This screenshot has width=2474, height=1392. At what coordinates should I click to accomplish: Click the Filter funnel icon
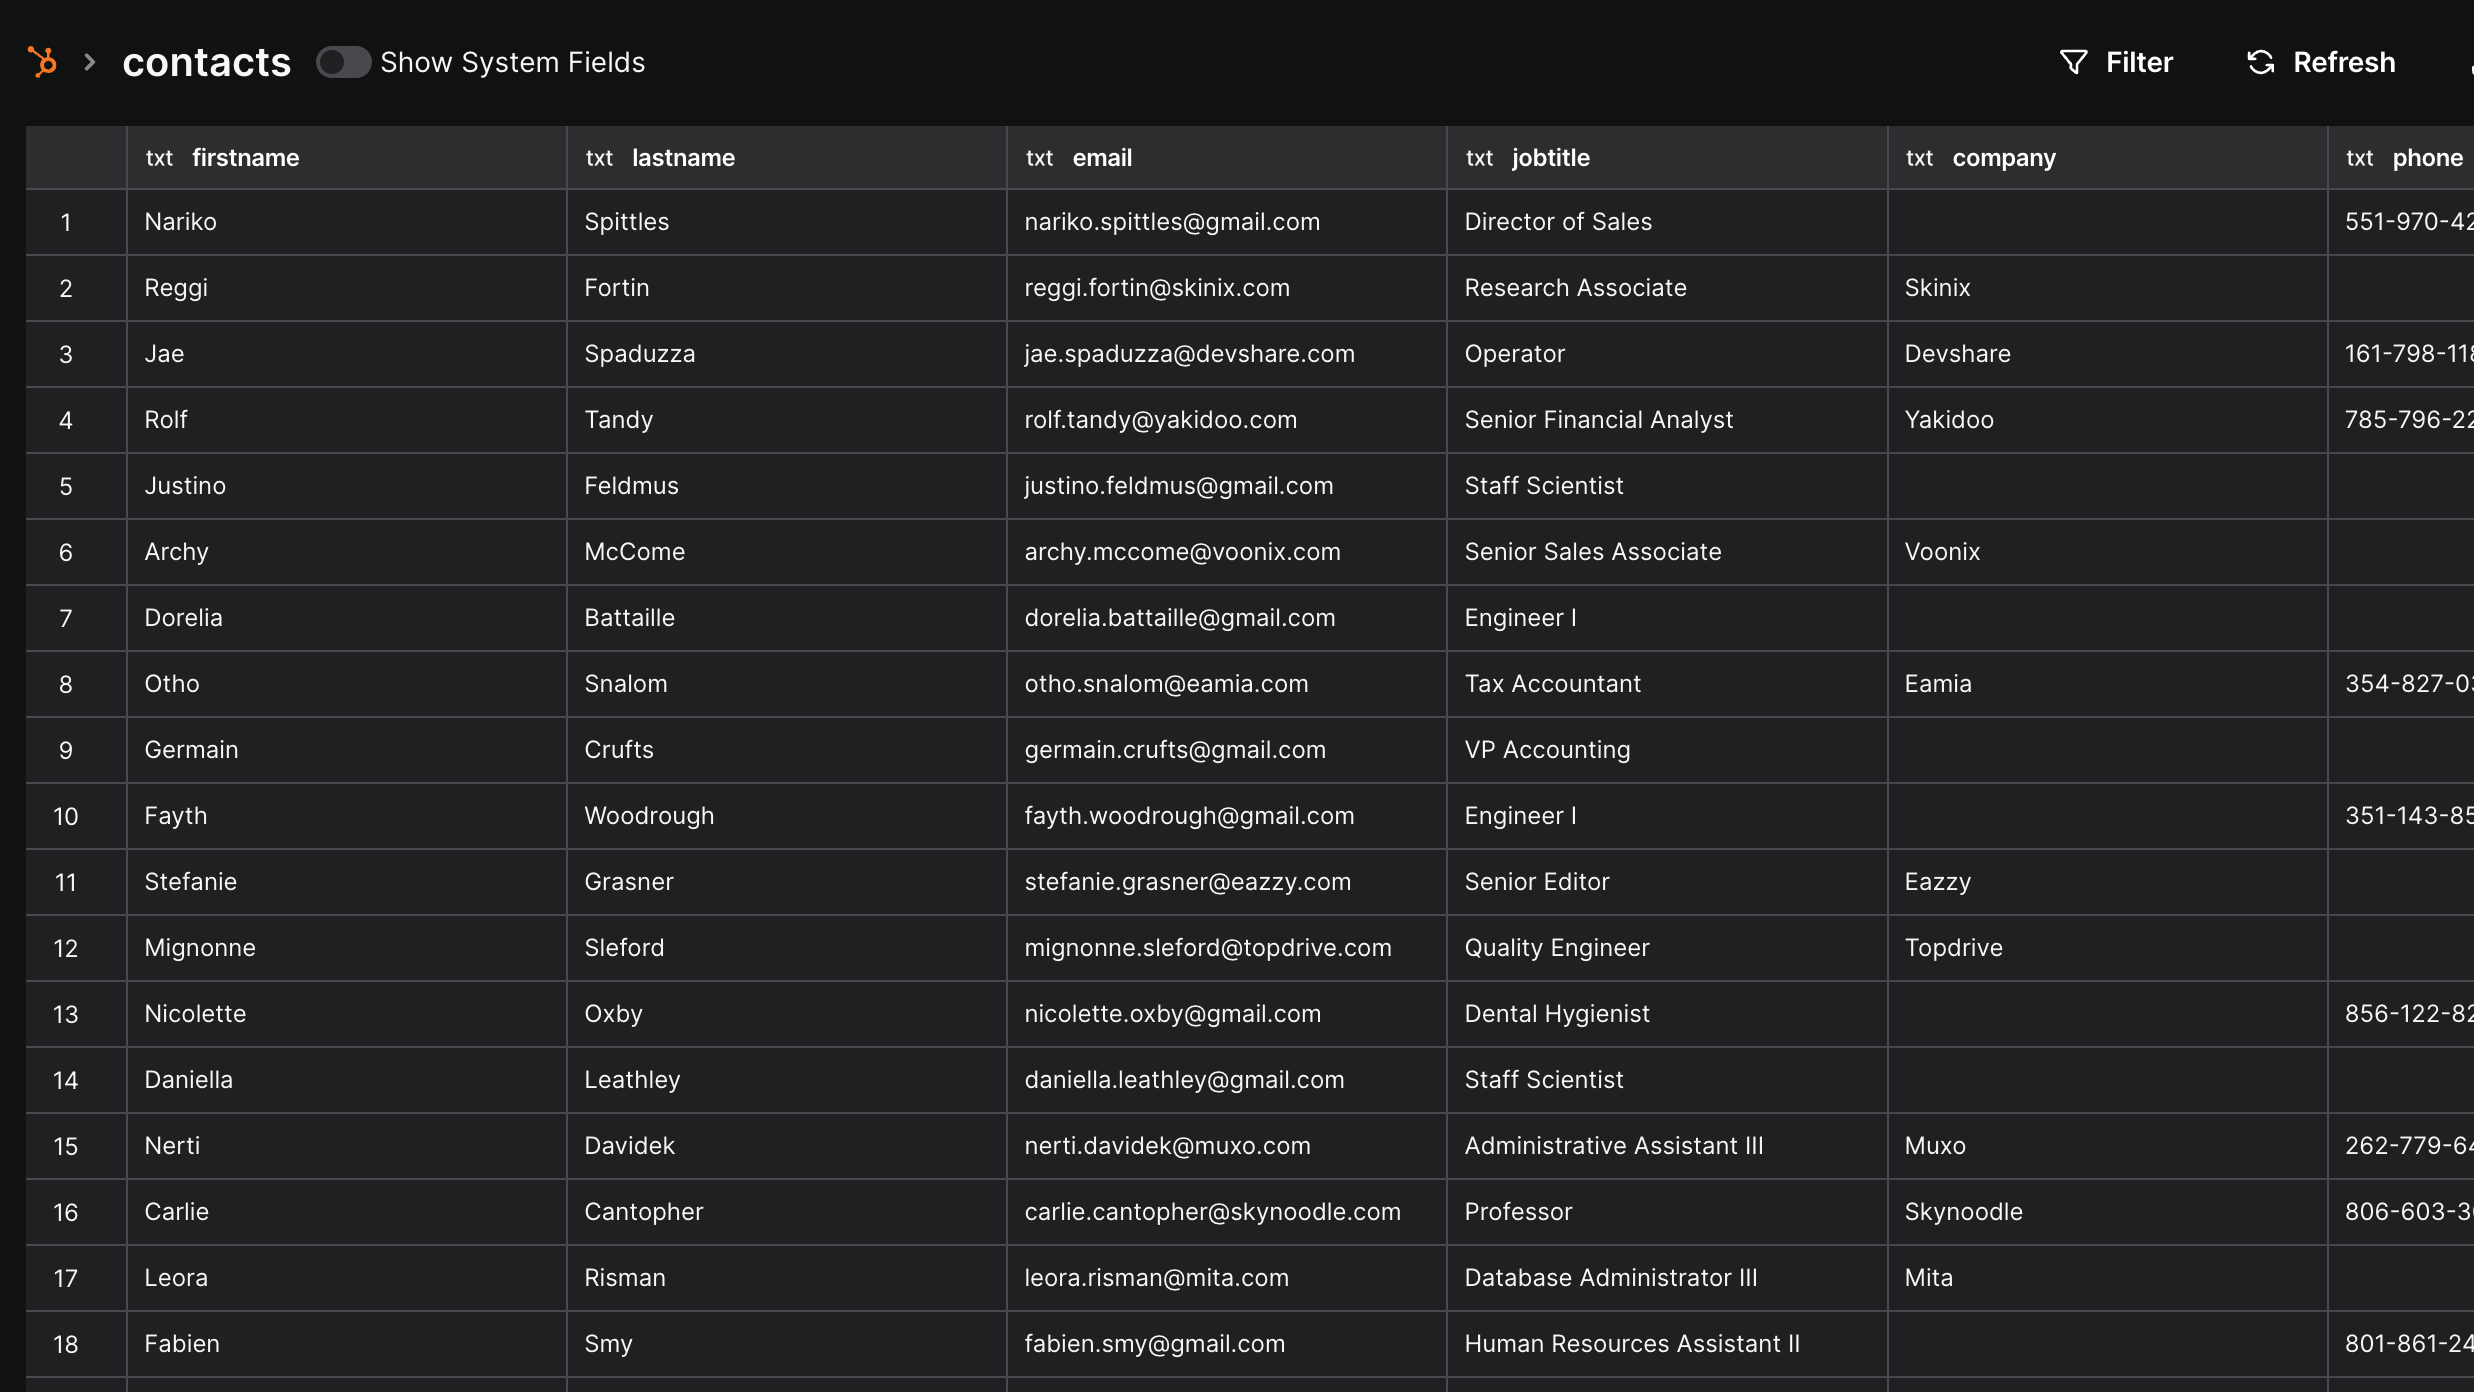tap(2073, 62)
